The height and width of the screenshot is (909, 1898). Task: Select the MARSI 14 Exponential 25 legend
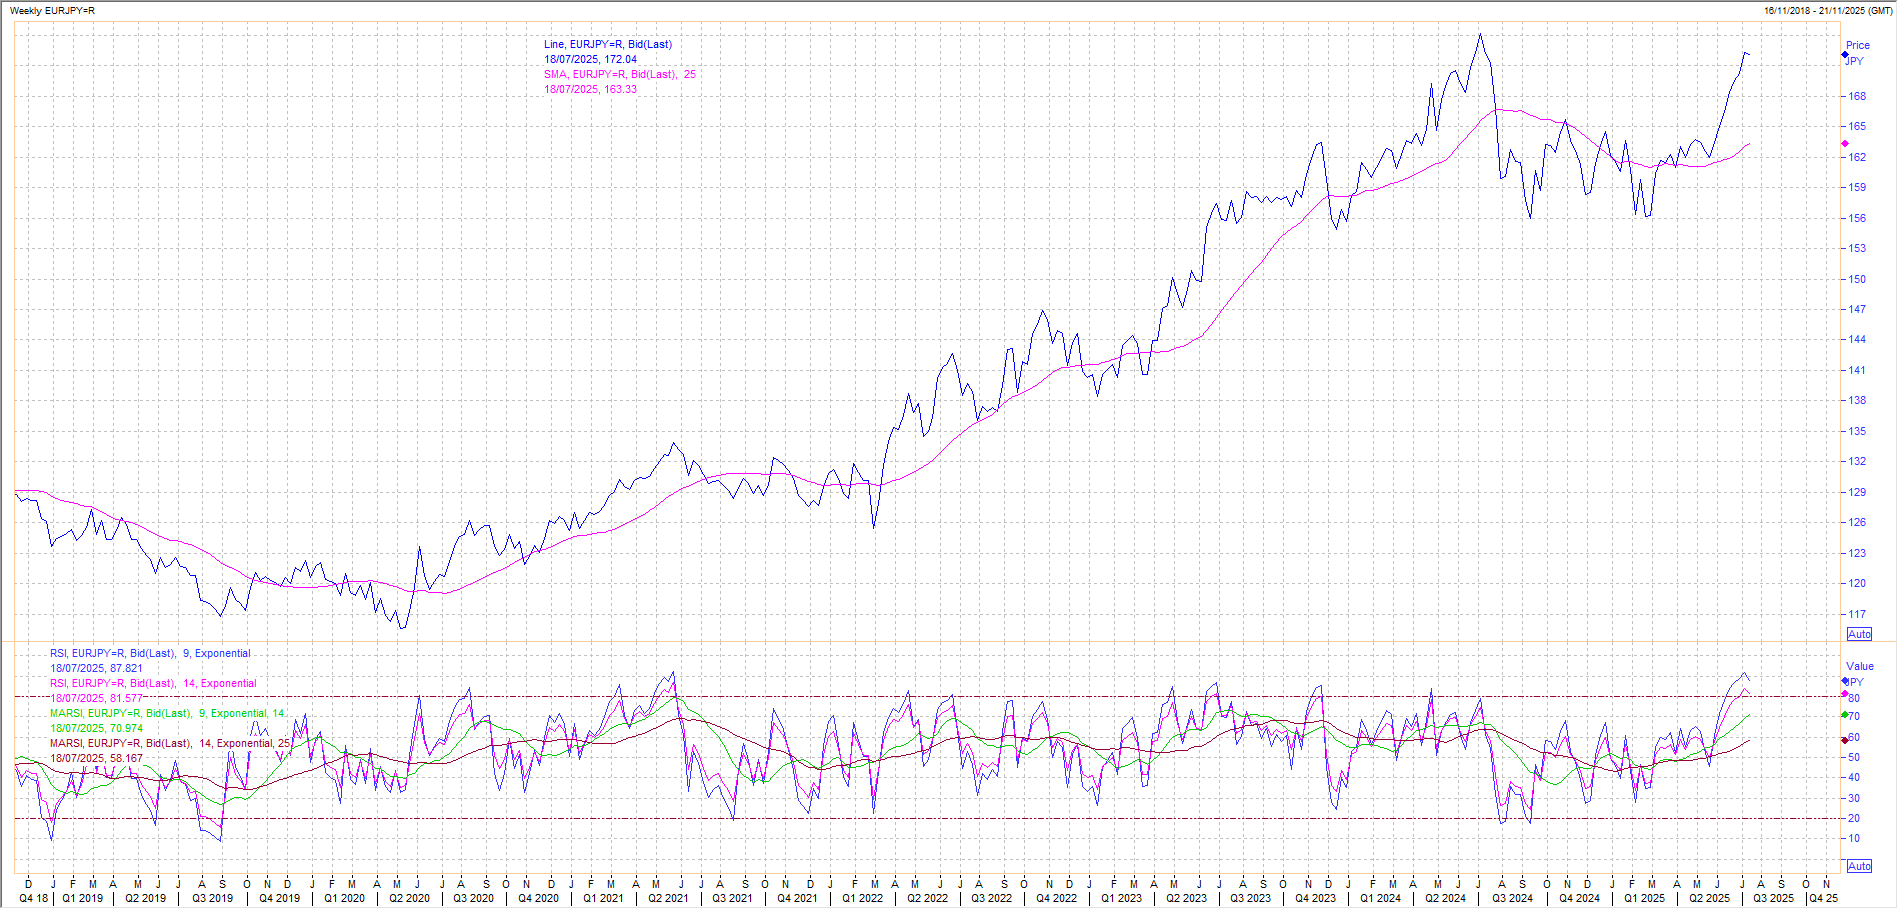(170, 743)
